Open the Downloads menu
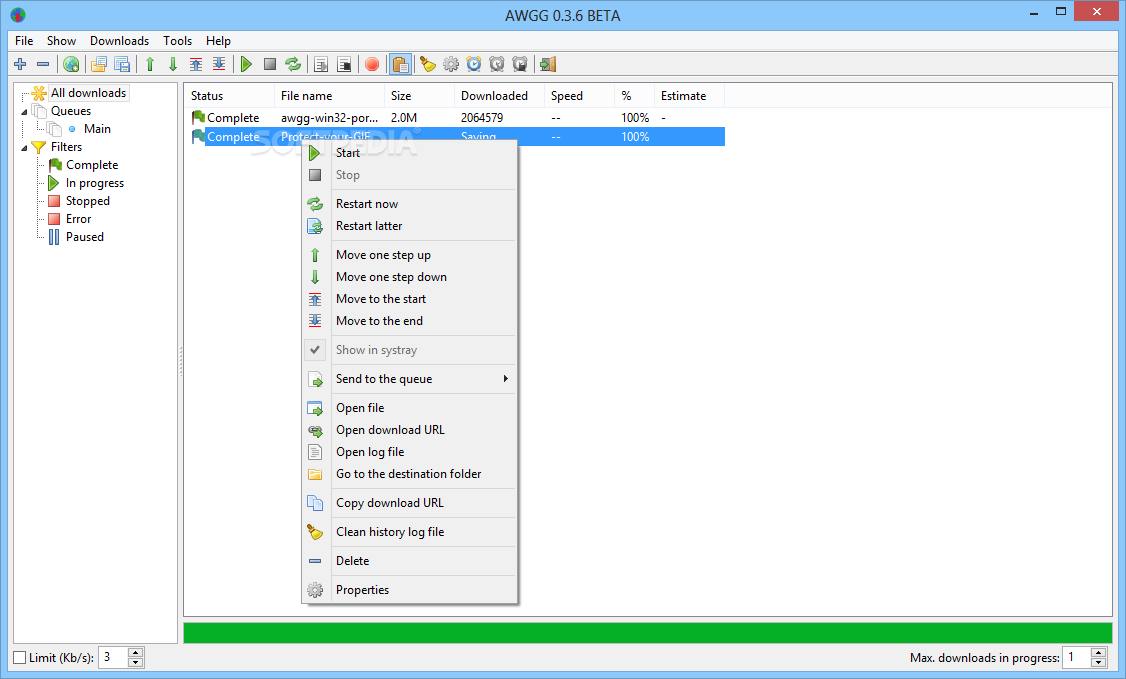Viewport: 1126px width, 679px height. pyautogui.click(x=119, y=41)
